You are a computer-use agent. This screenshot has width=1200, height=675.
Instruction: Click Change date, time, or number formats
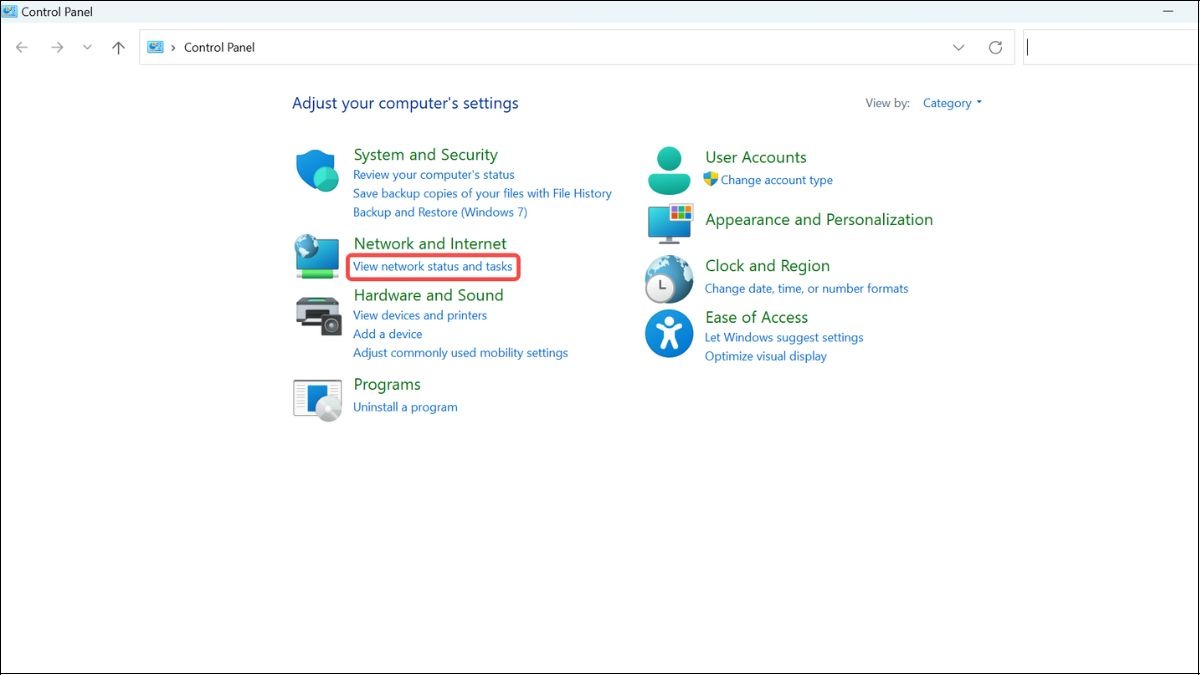pyautogui.click(x=807, y=288)
